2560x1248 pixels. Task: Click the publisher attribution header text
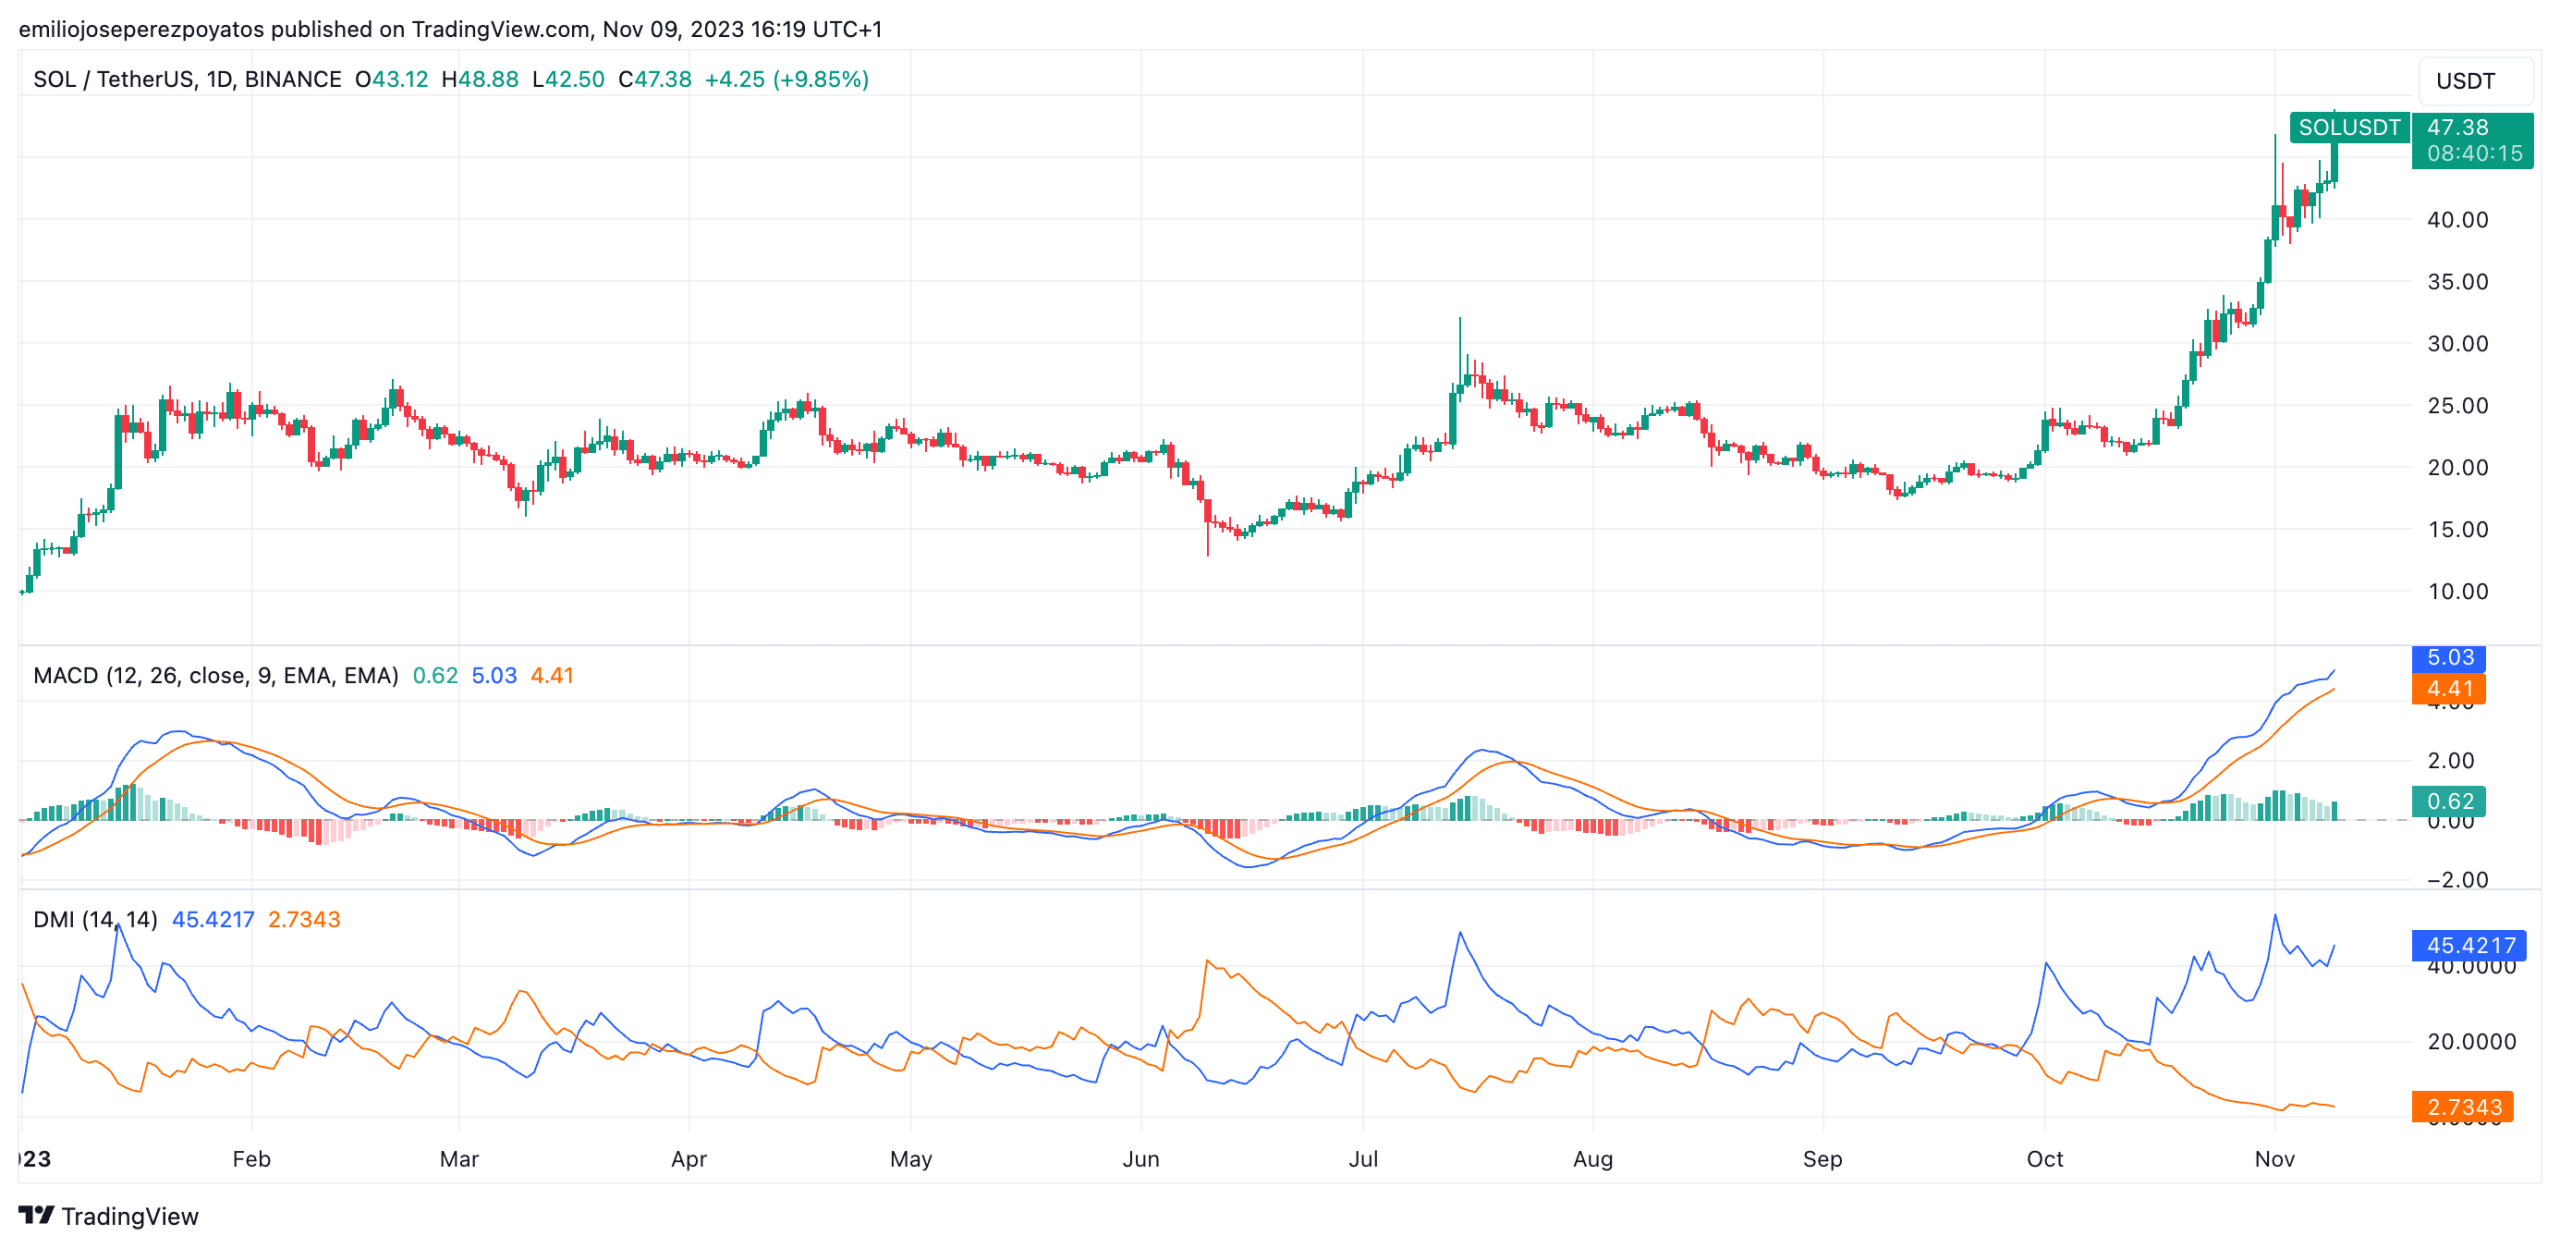tap(450, 29)
